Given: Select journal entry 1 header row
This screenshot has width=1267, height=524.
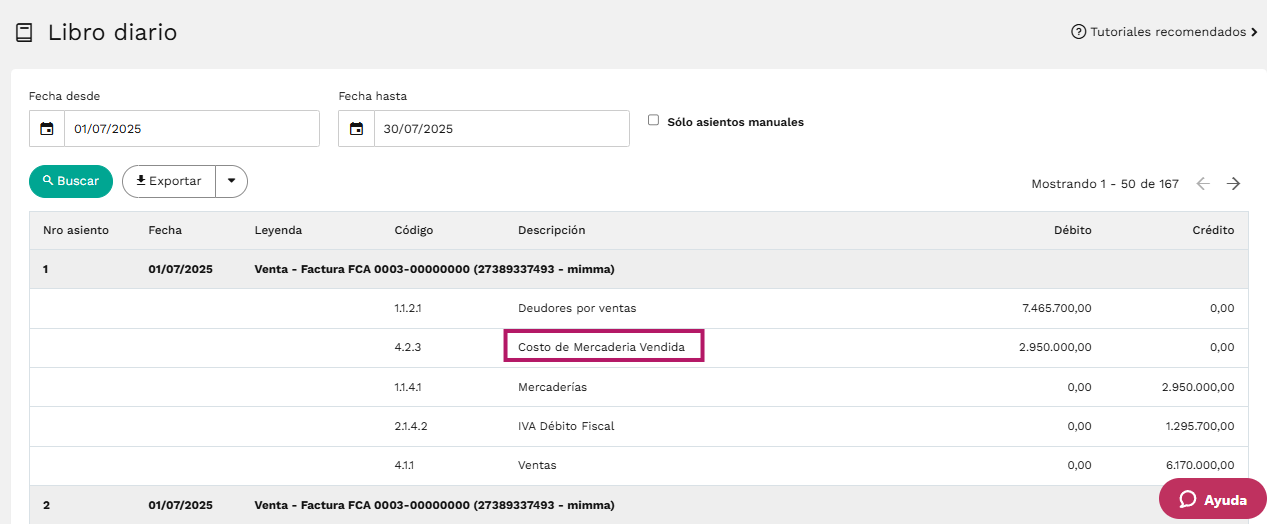Looking at the screenshot, I should coord(639,269).
